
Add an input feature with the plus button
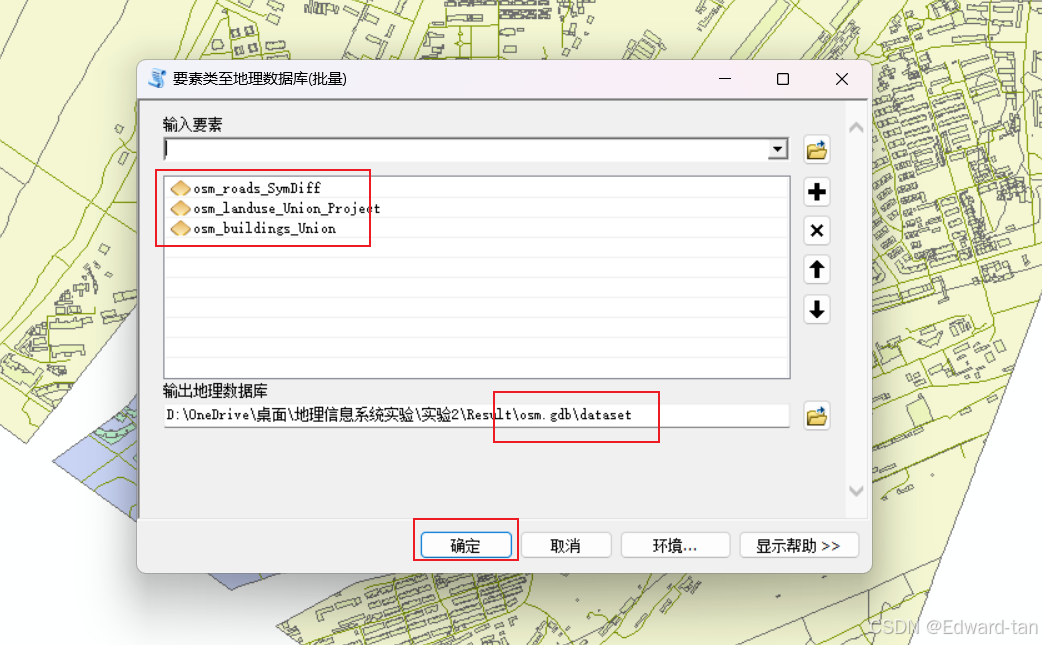(x=816, y=192)
